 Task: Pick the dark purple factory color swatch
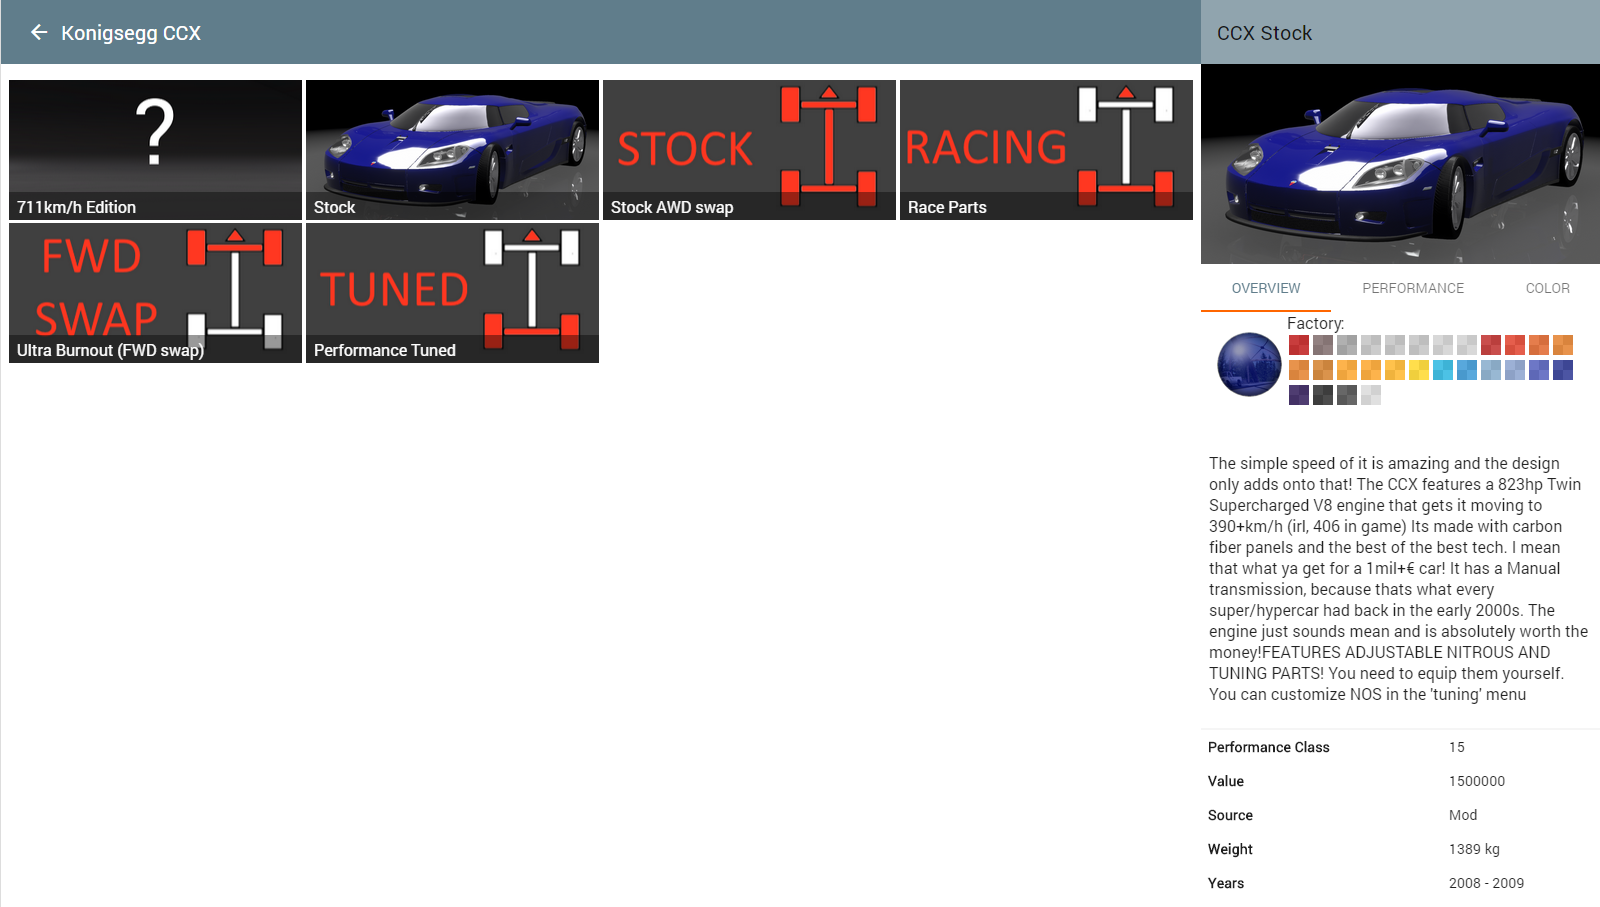[1299, 395]
